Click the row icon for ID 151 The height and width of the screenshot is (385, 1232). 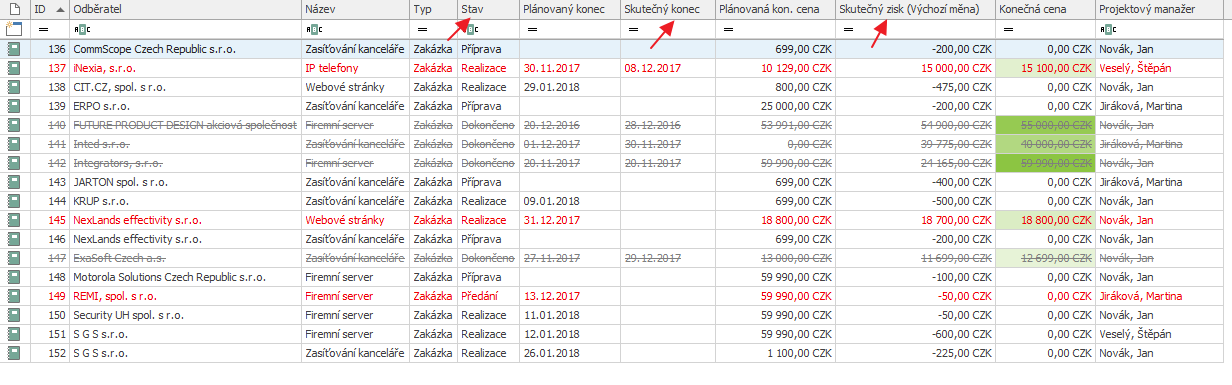[14, 334]
